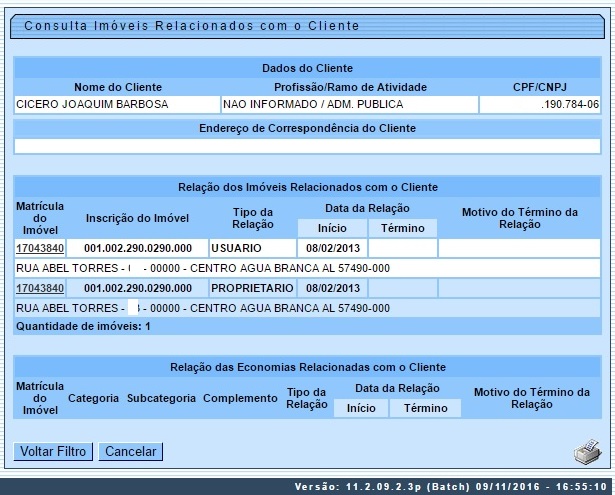Image resolution: width=615 pixels, height=495 pixels.
Task: Click the Voltar Filtro button
Action: pos(53,451)
